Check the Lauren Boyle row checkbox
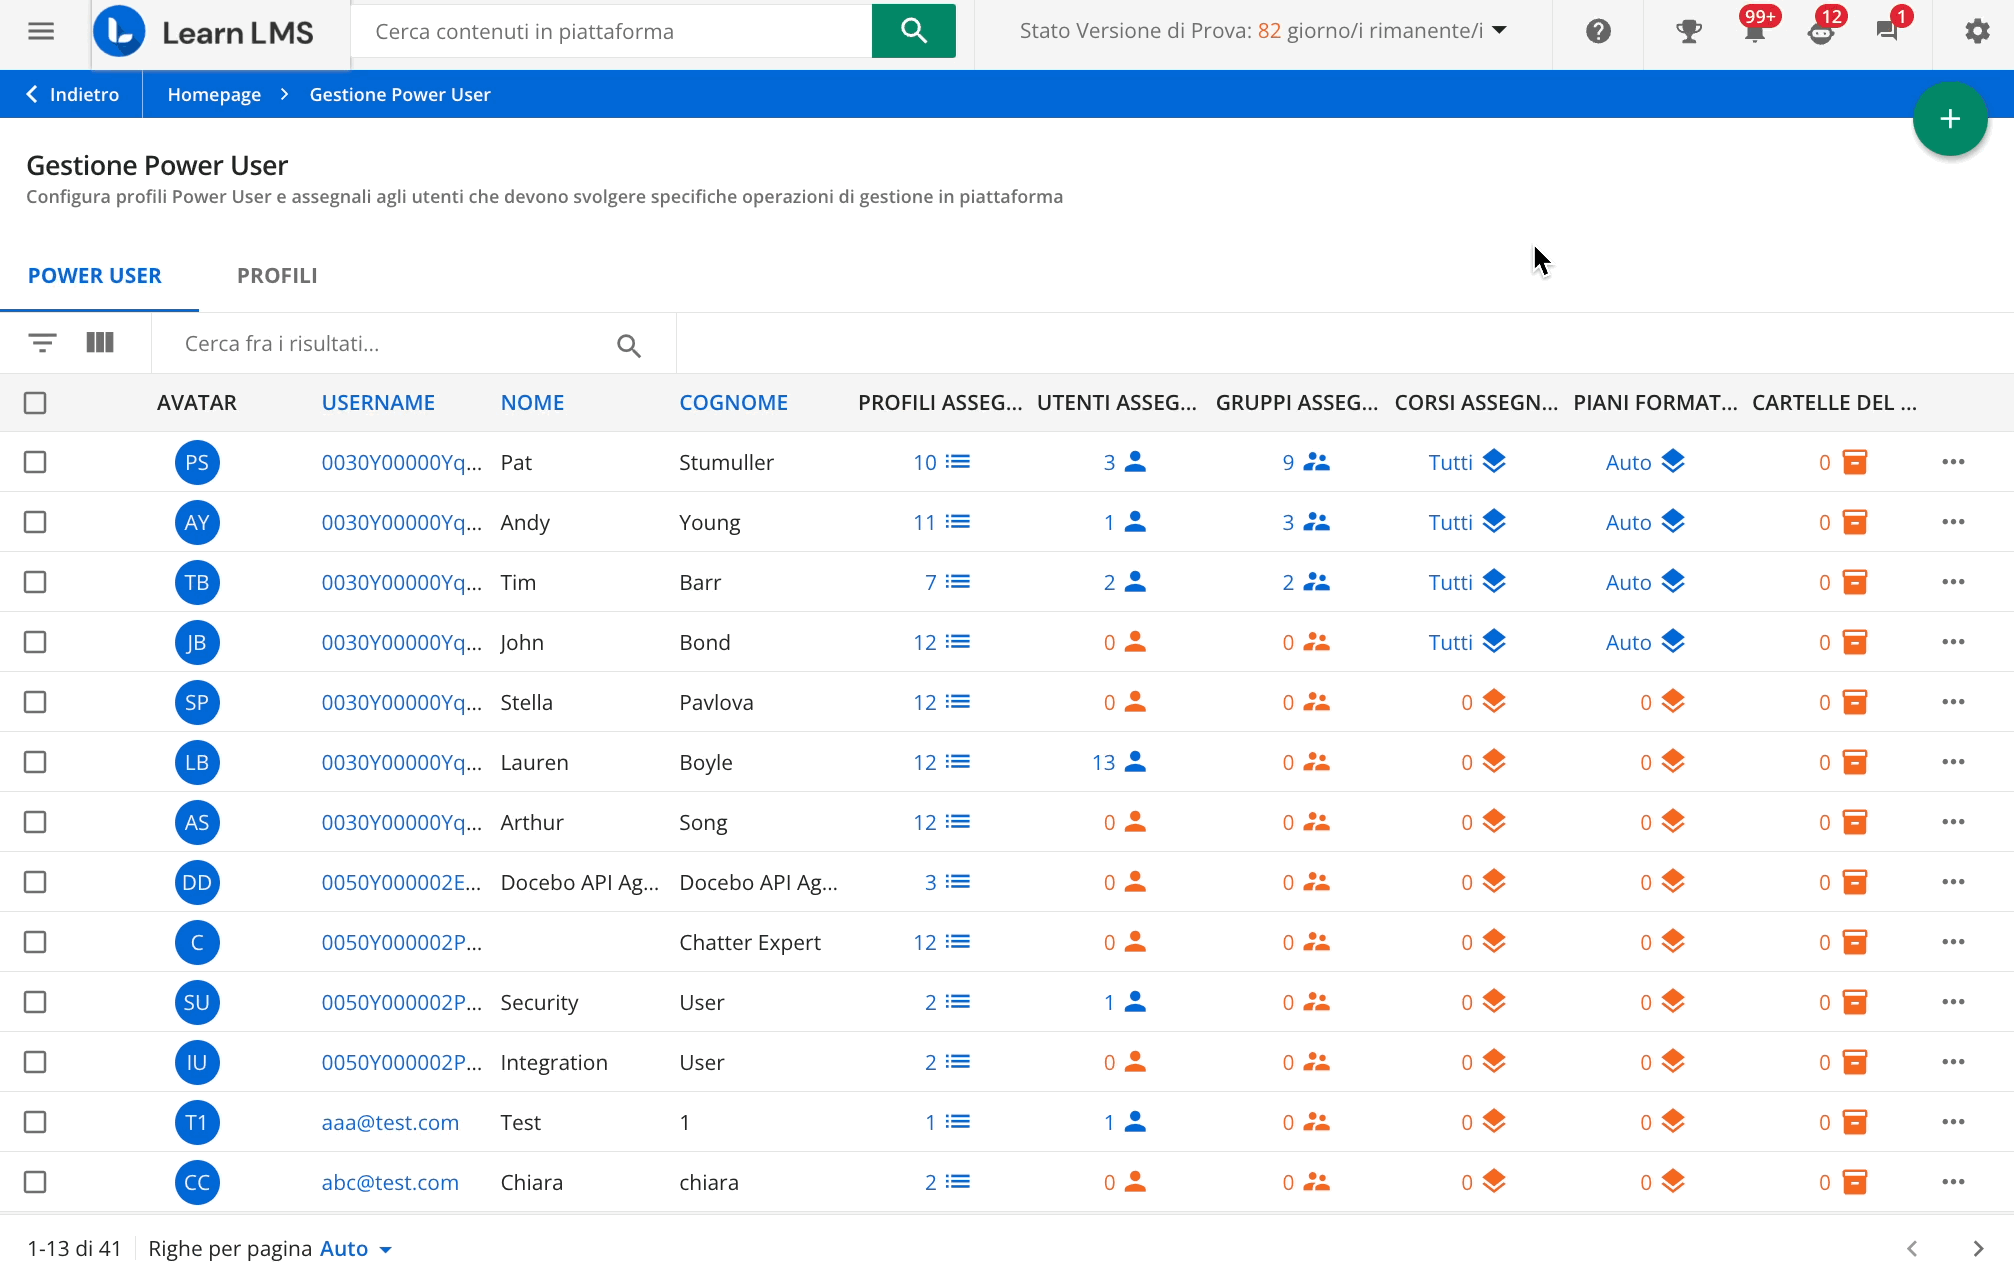Screen dimensions: 2014x1276 [35, 762]
